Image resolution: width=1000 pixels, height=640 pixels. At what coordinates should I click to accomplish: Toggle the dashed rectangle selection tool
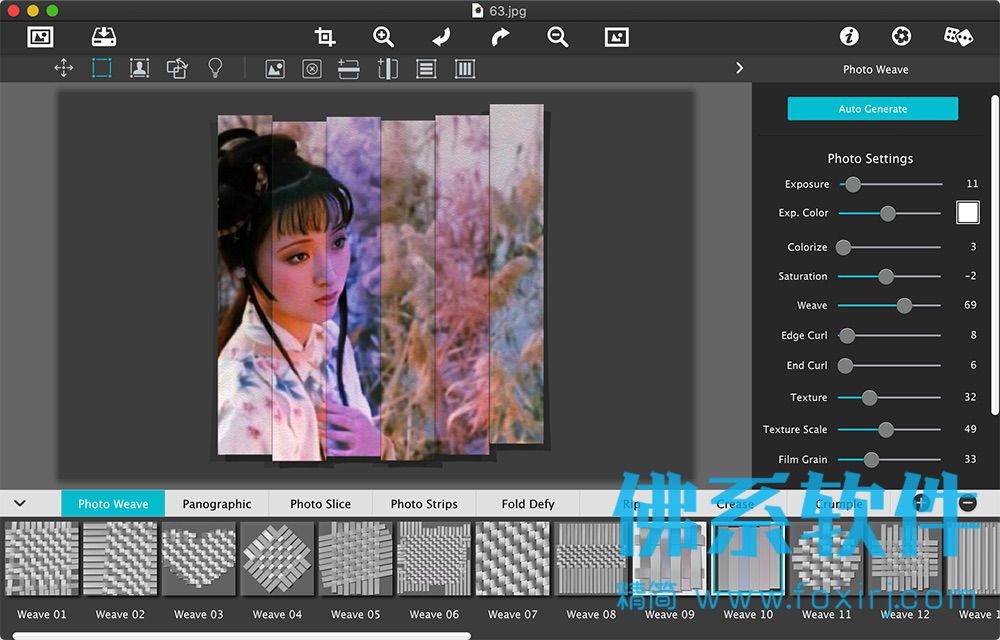coord(101,68)
